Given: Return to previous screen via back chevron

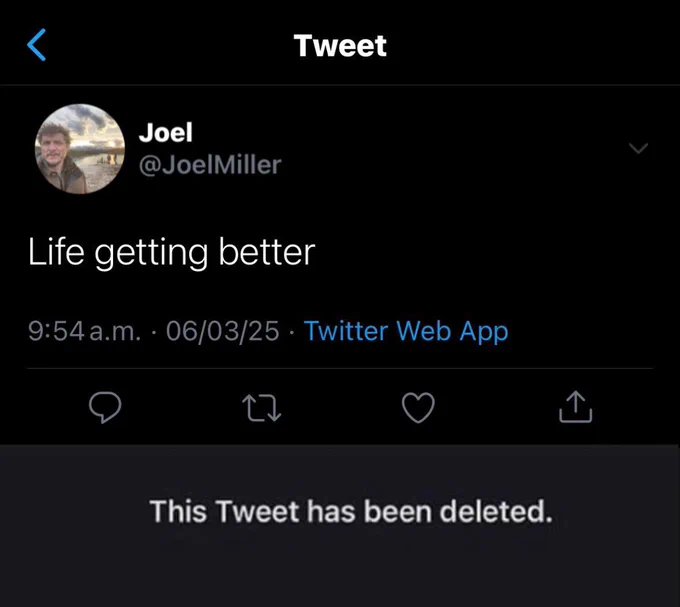Looking at the screenshot, I should [36, 45].
